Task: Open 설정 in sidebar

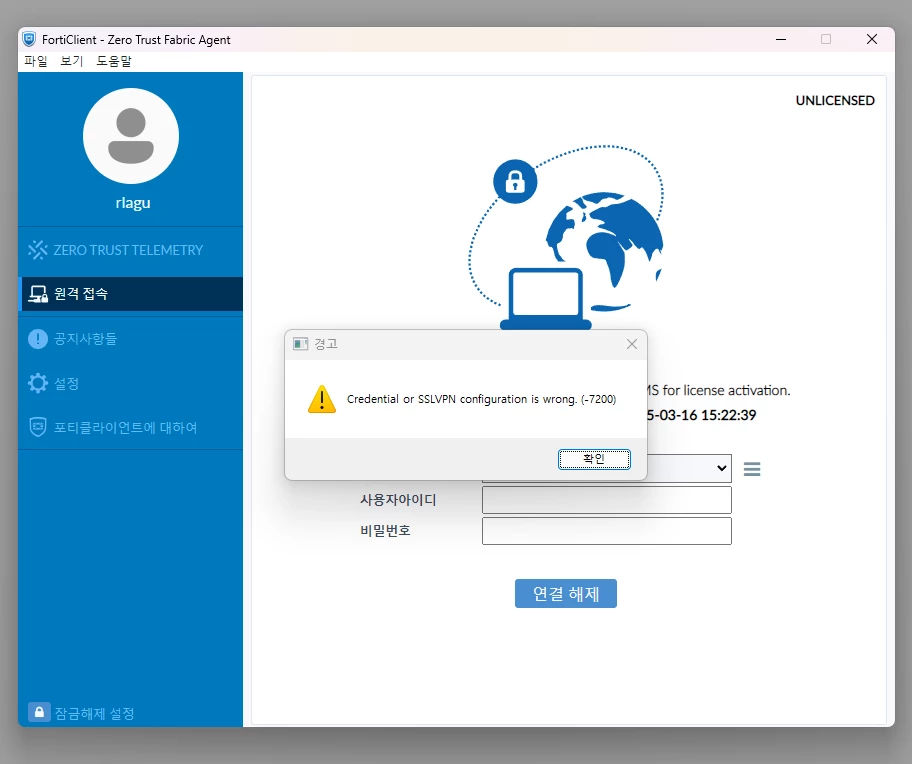Action: click(130, 383)
